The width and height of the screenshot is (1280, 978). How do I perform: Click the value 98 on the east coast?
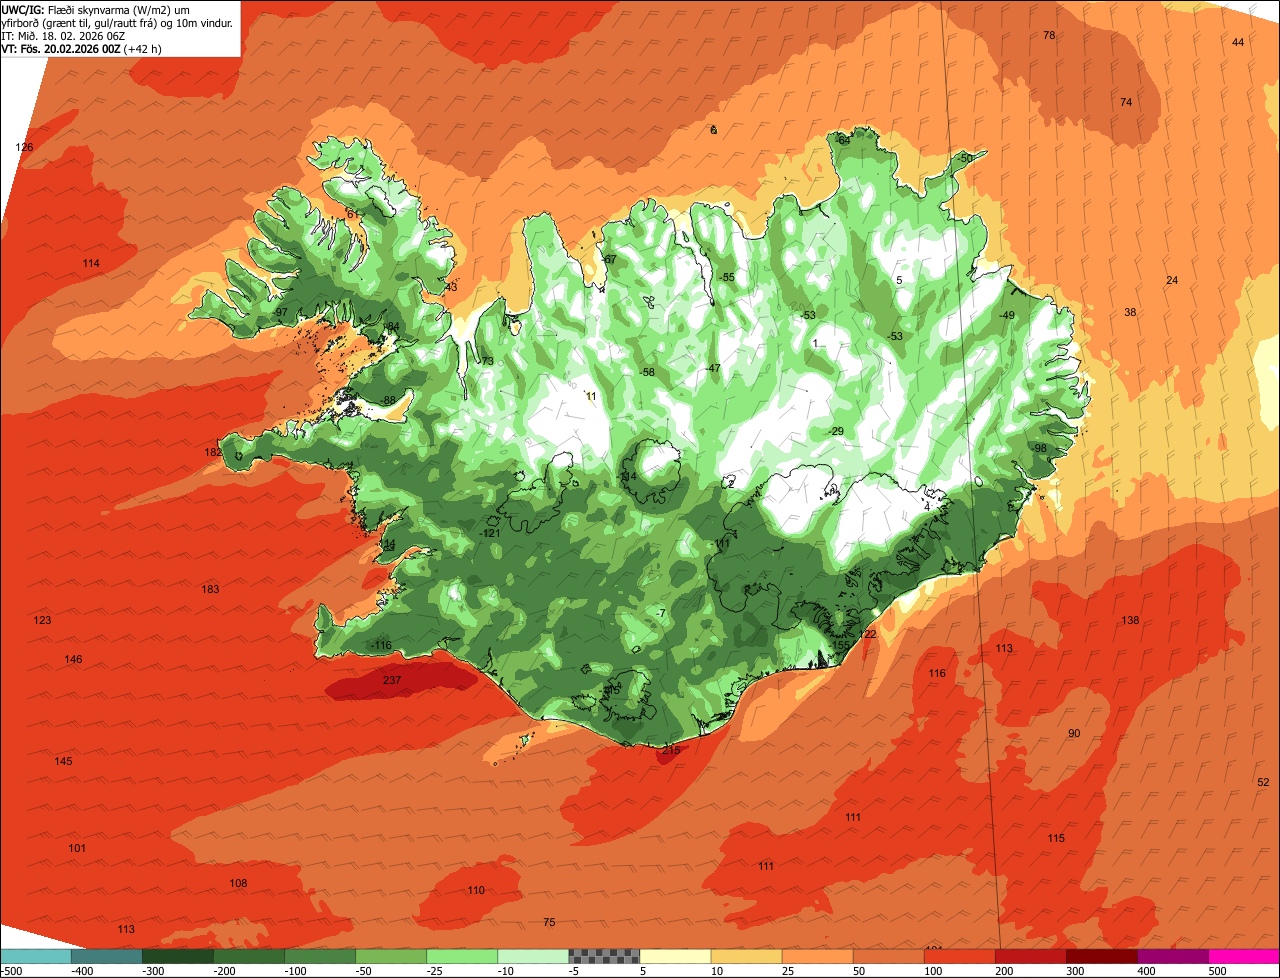coord(1040,448)
